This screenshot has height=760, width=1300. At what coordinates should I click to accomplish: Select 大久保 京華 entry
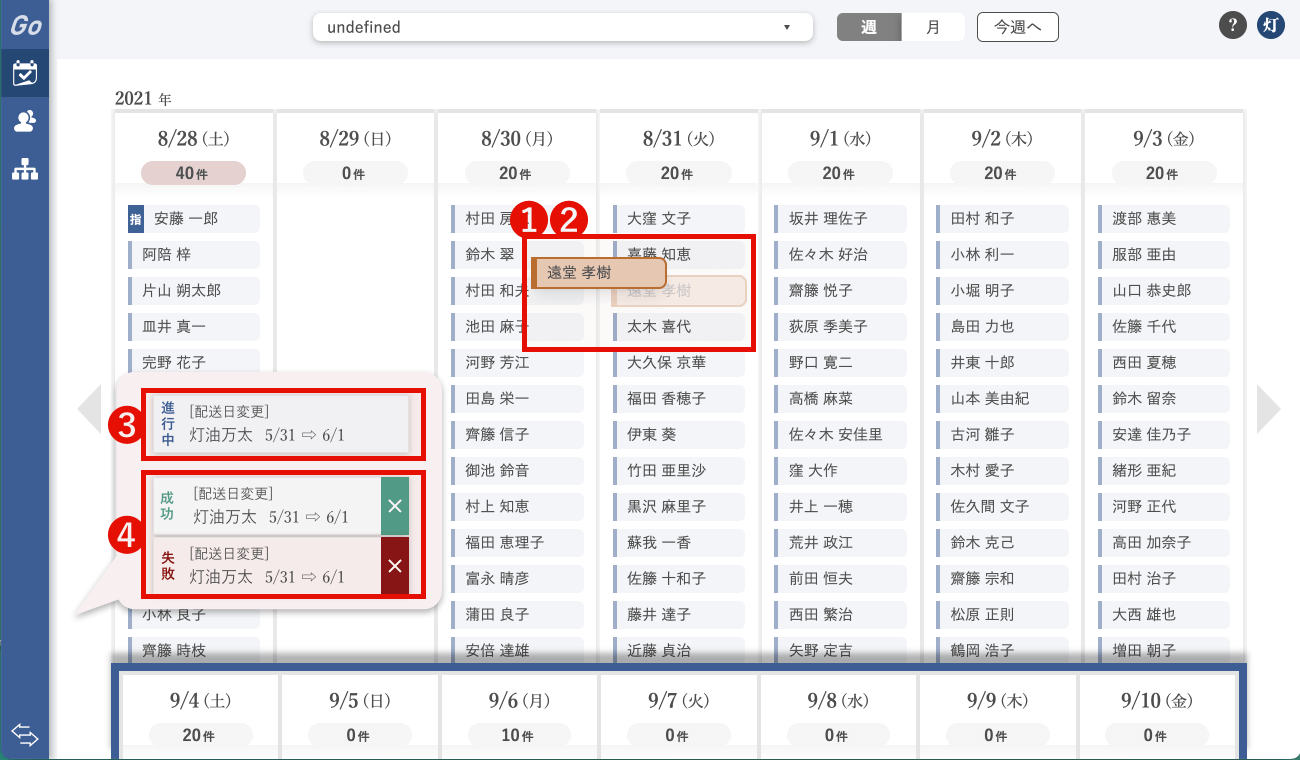(679, 363)
